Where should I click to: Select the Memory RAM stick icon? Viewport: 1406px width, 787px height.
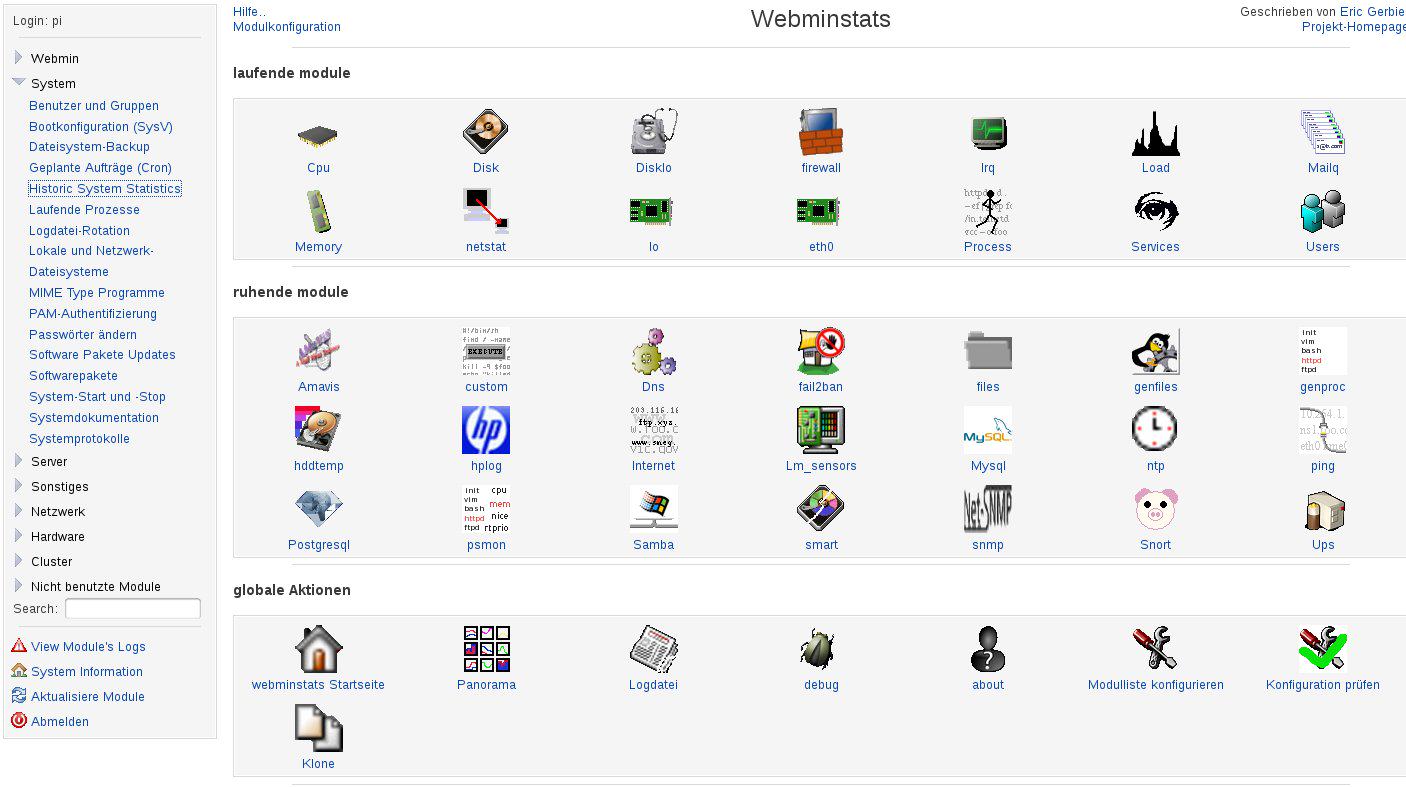click(318, 212)
